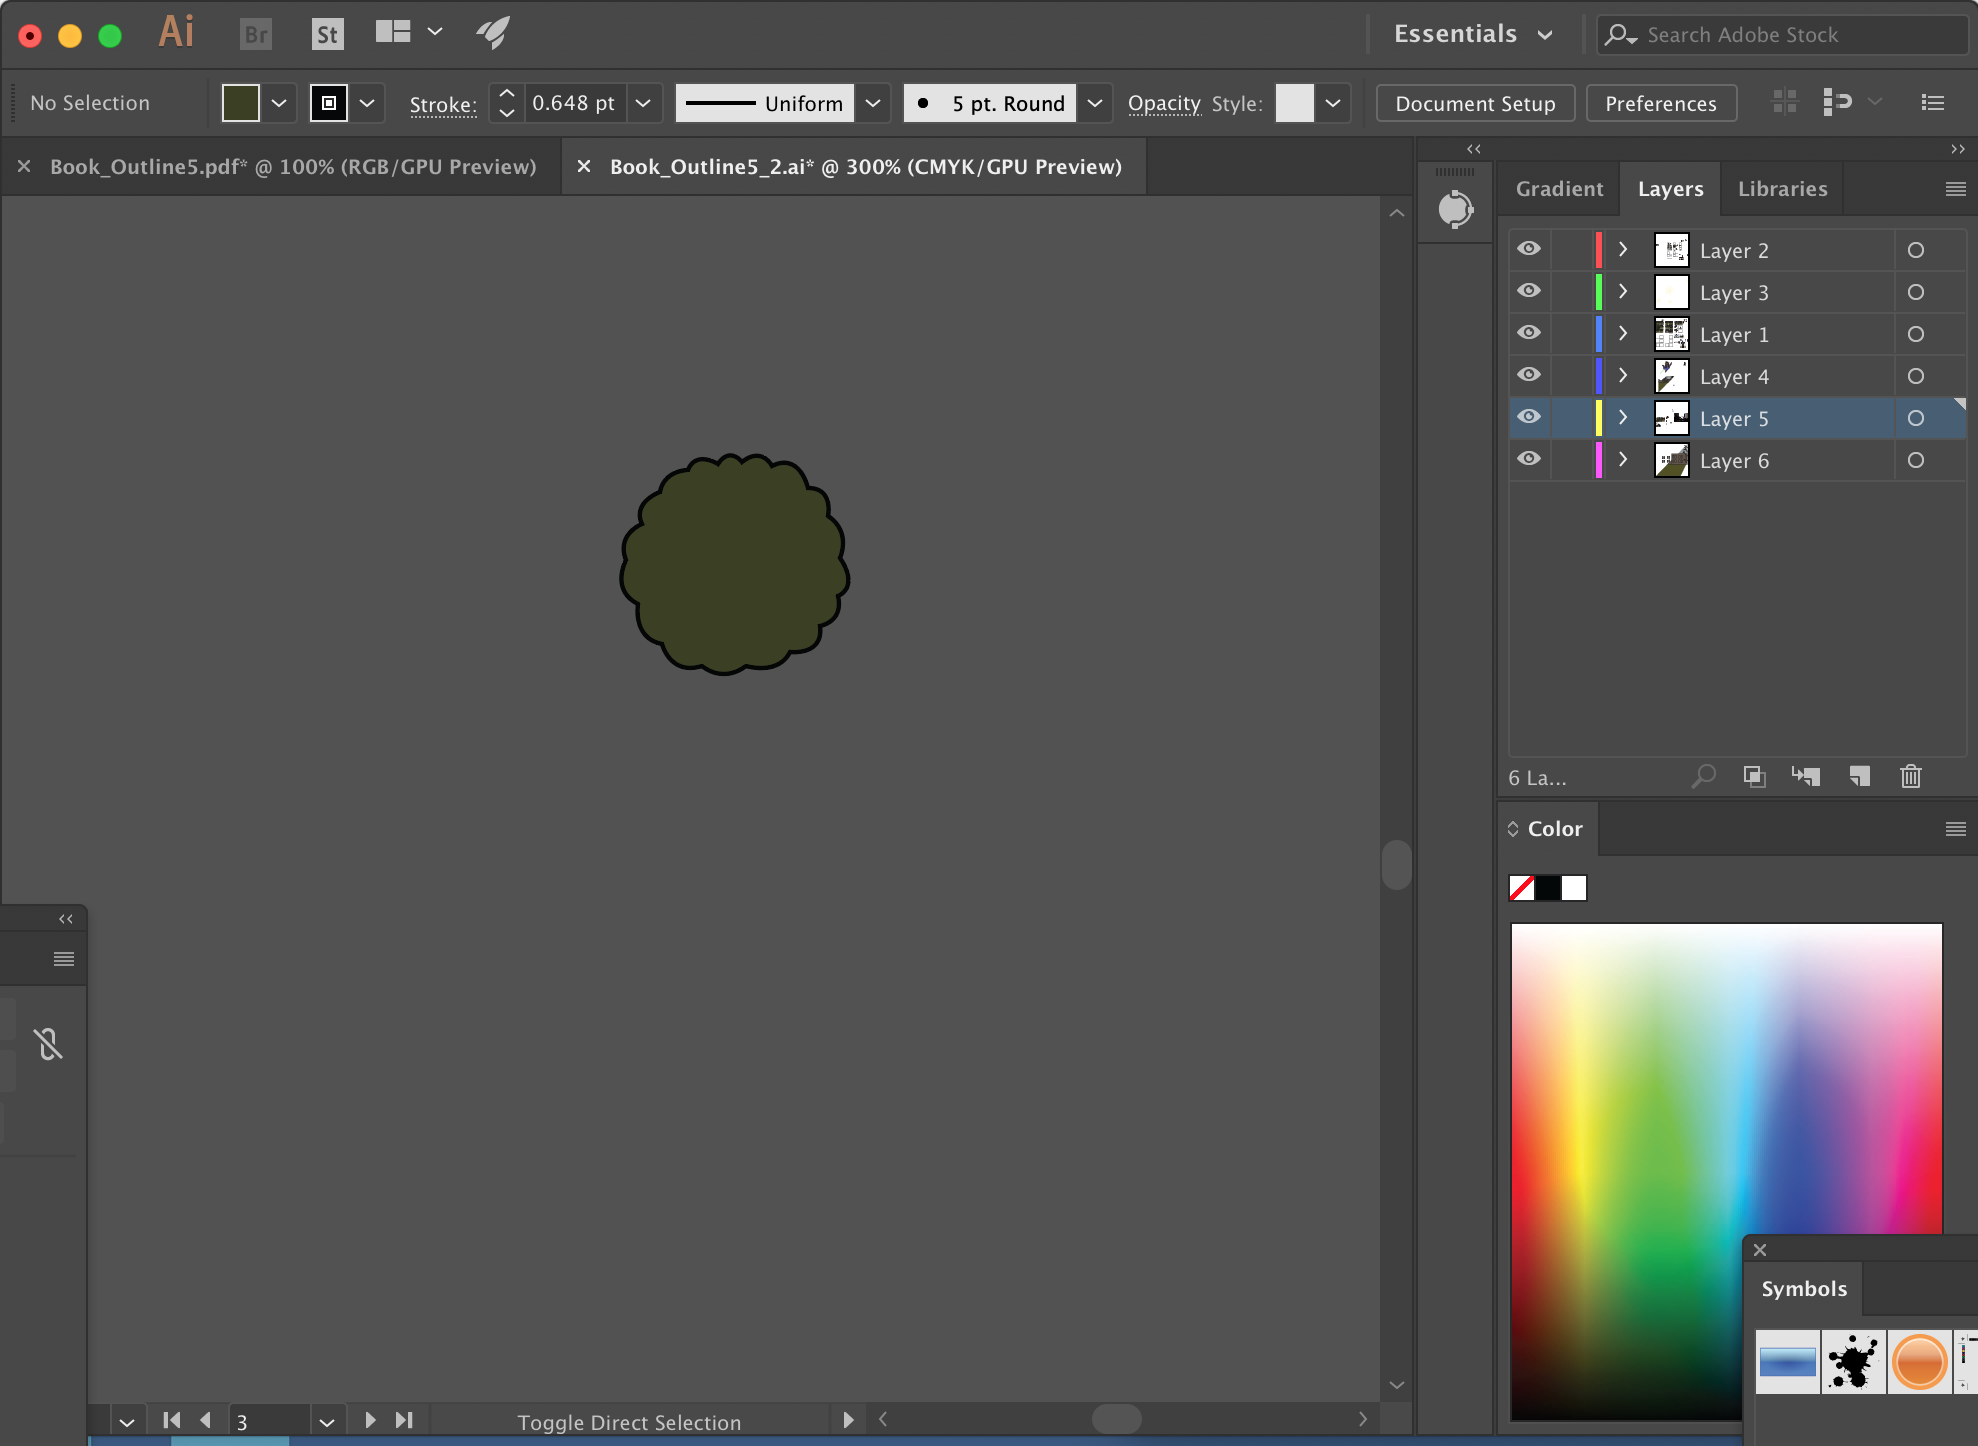Hide Layer 4 with its eye icon
Image resolution: width=1978 pixels, height=1446 pixels.
coord(1529,375)
